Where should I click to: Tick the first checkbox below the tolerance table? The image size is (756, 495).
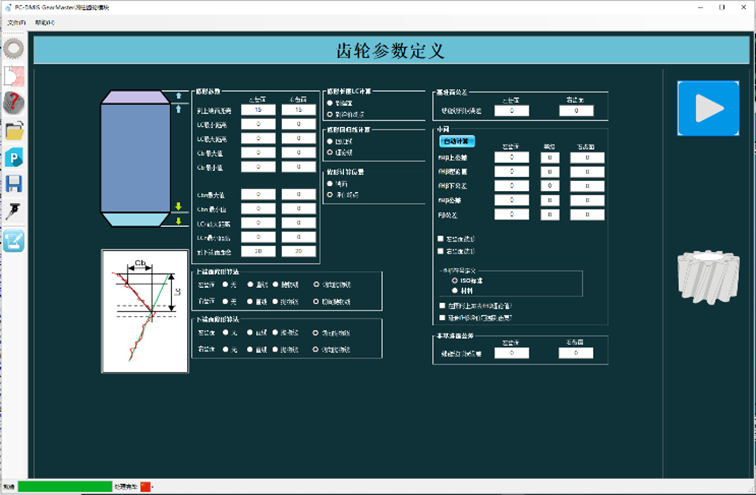[x=442, y=239]
